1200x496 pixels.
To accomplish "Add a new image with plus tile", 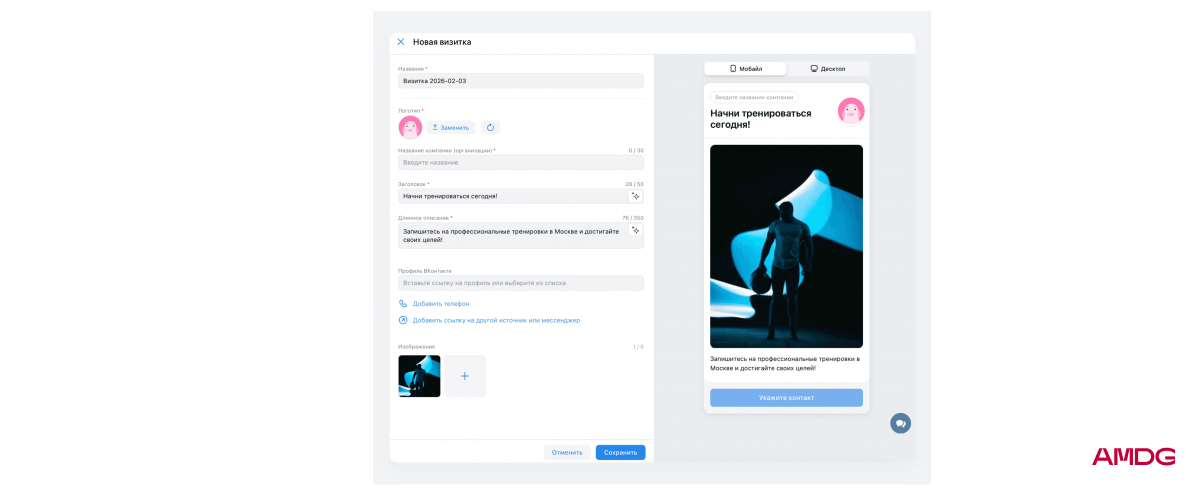I will [x=465, y=376].
